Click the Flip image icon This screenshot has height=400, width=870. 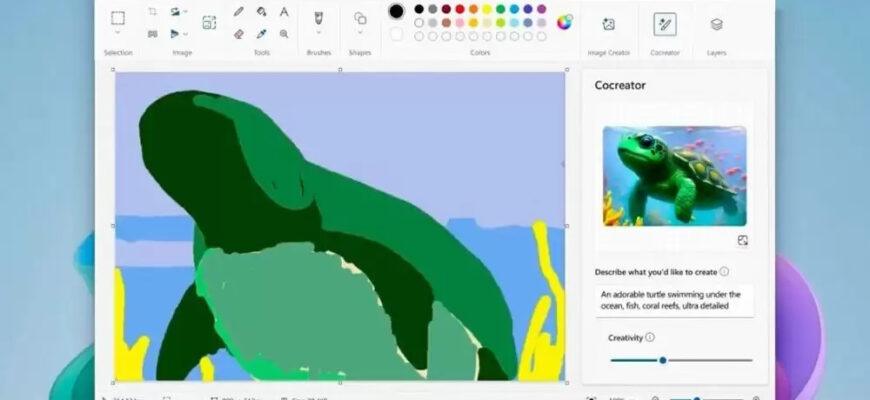point(175,34)
